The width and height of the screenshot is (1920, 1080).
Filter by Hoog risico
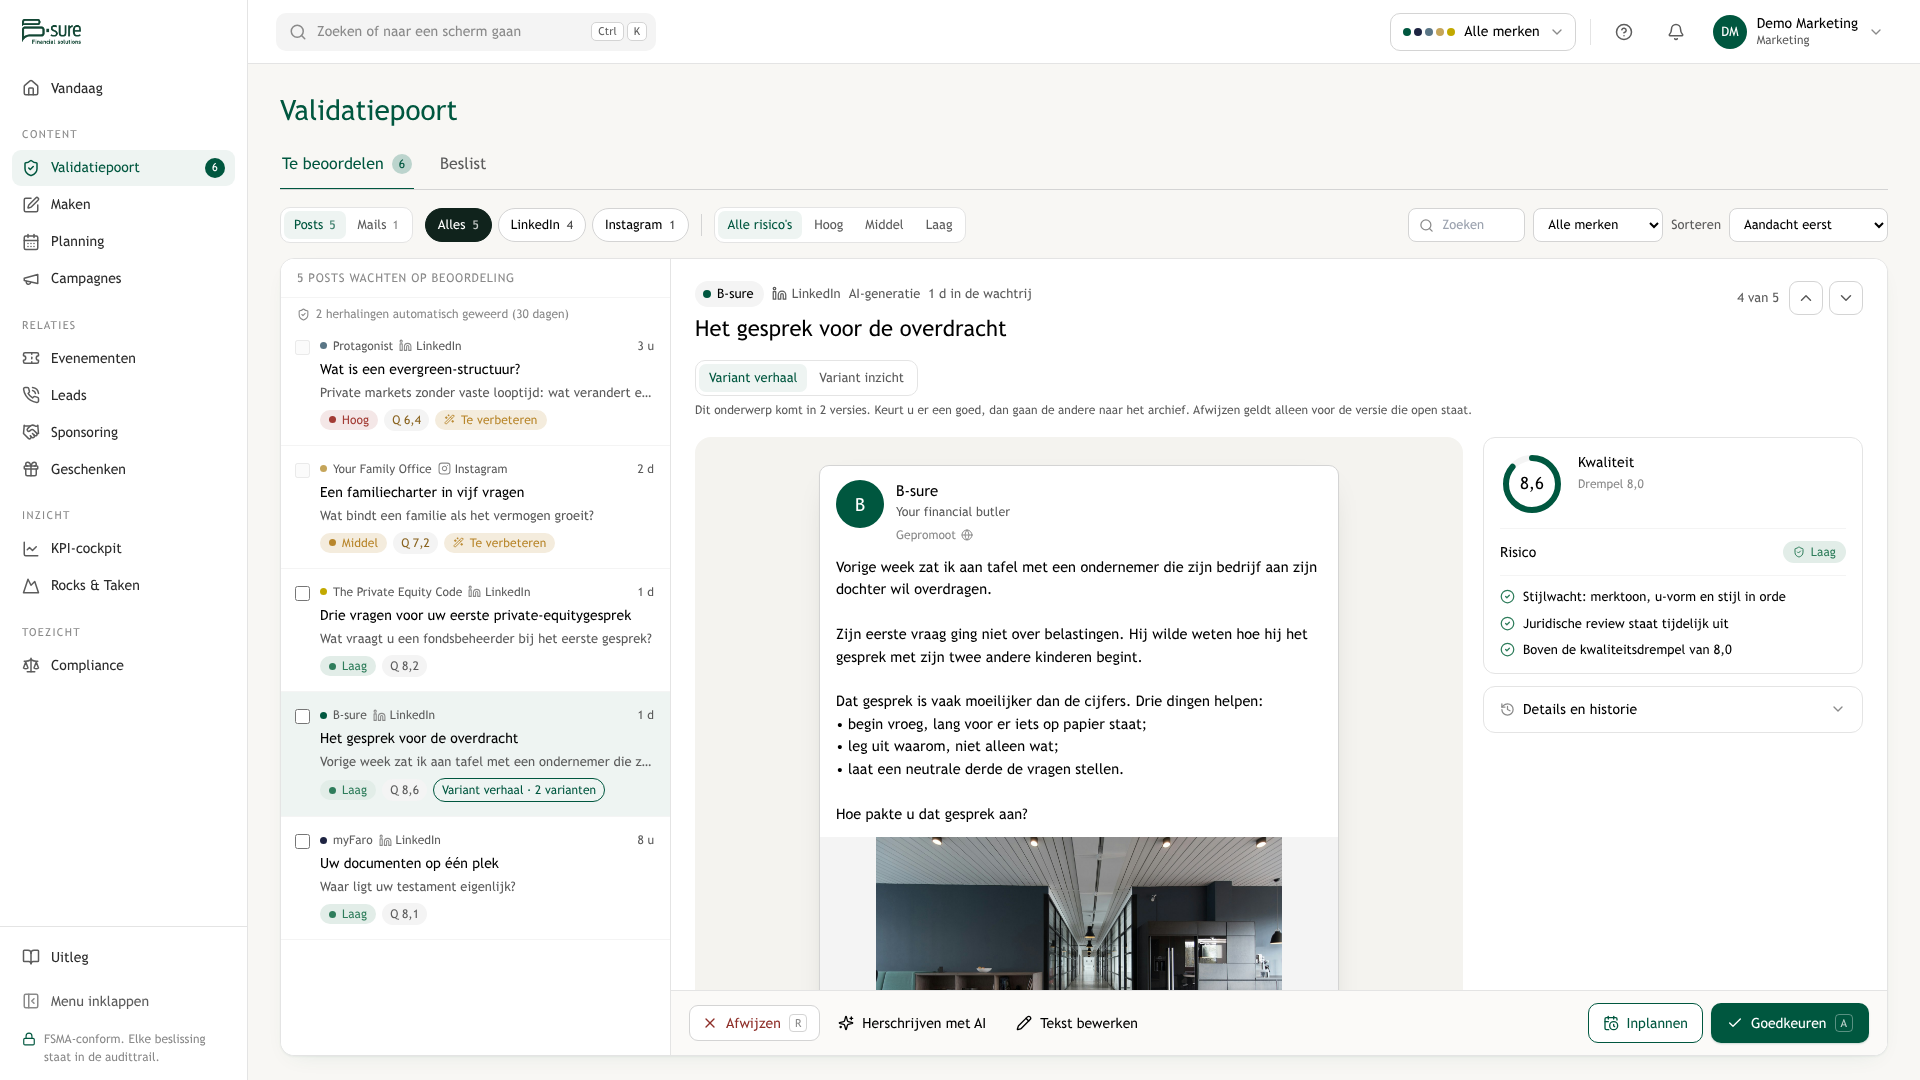tap(828, 225)
